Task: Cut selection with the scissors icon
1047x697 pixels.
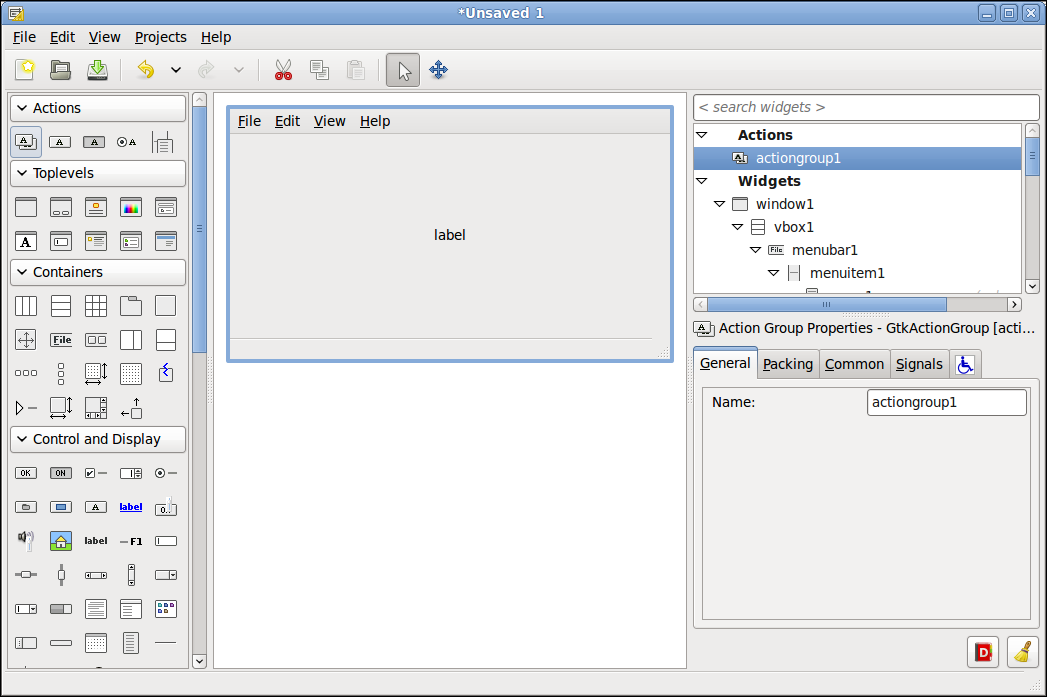Action: pyautogui.click(x=283, y=69)
